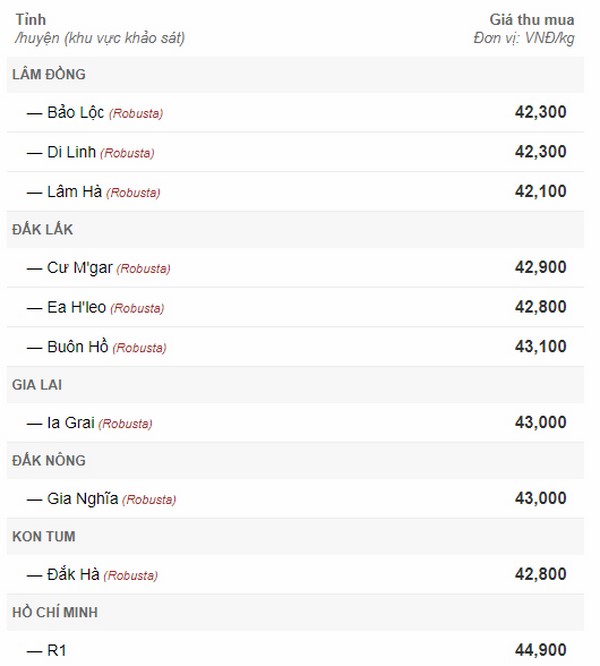The width and height of the screenshot is (600, 666).
Task: Select the Ea H'leo Robusta row
Action: (x=295, y=307)
